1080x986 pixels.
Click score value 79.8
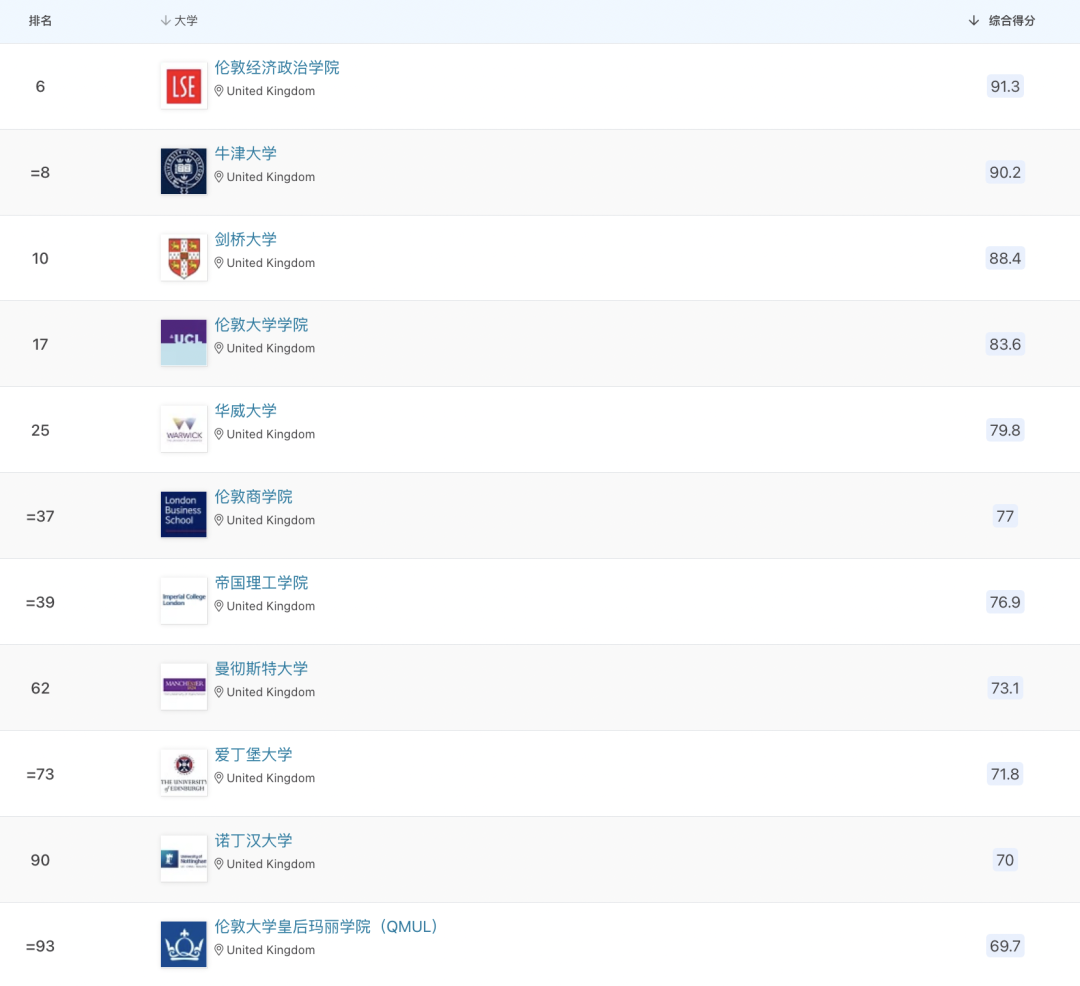1005,430
